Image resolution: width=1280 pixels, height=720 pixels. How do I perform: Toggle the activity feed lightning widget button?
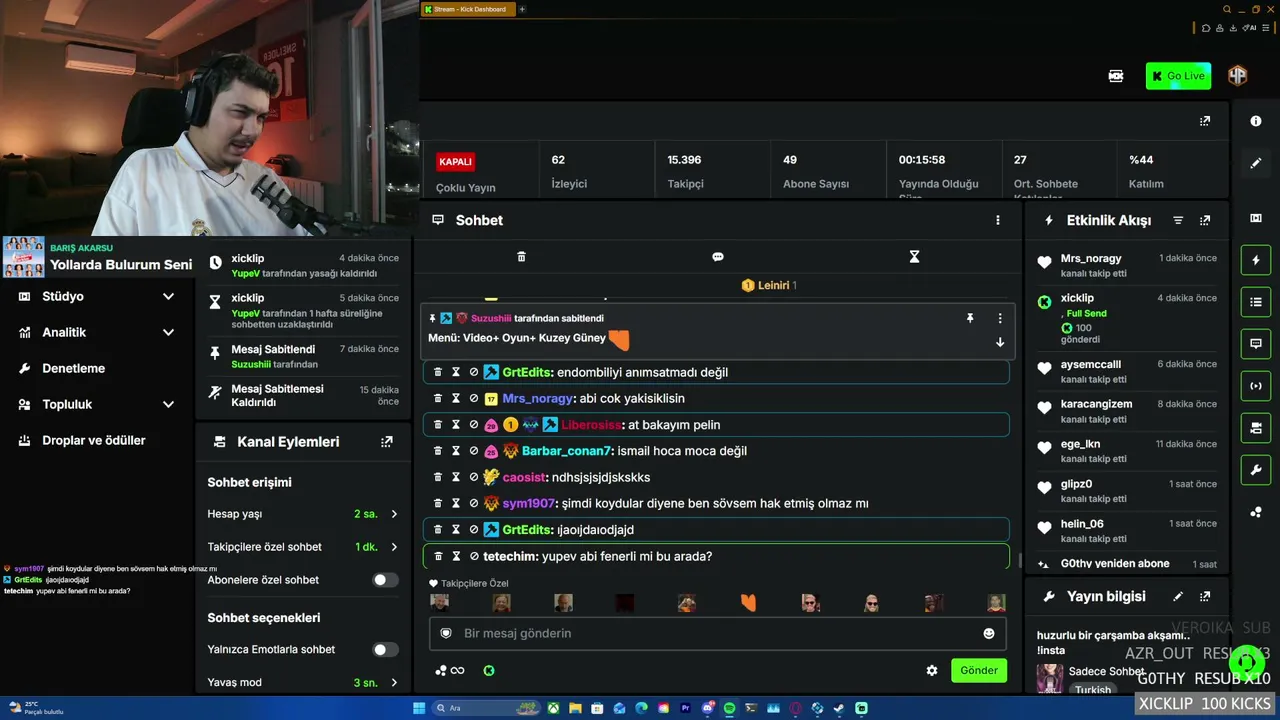pos(1256,261)
